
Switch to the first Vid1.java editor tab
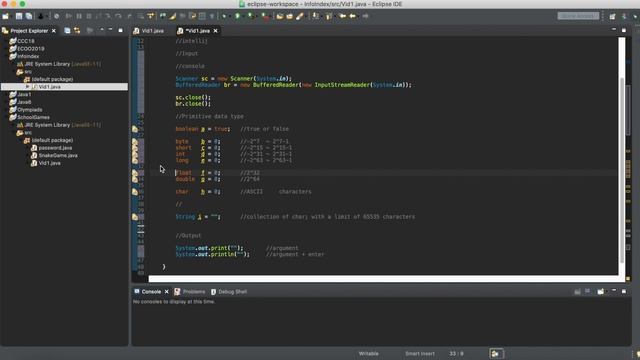149,31
